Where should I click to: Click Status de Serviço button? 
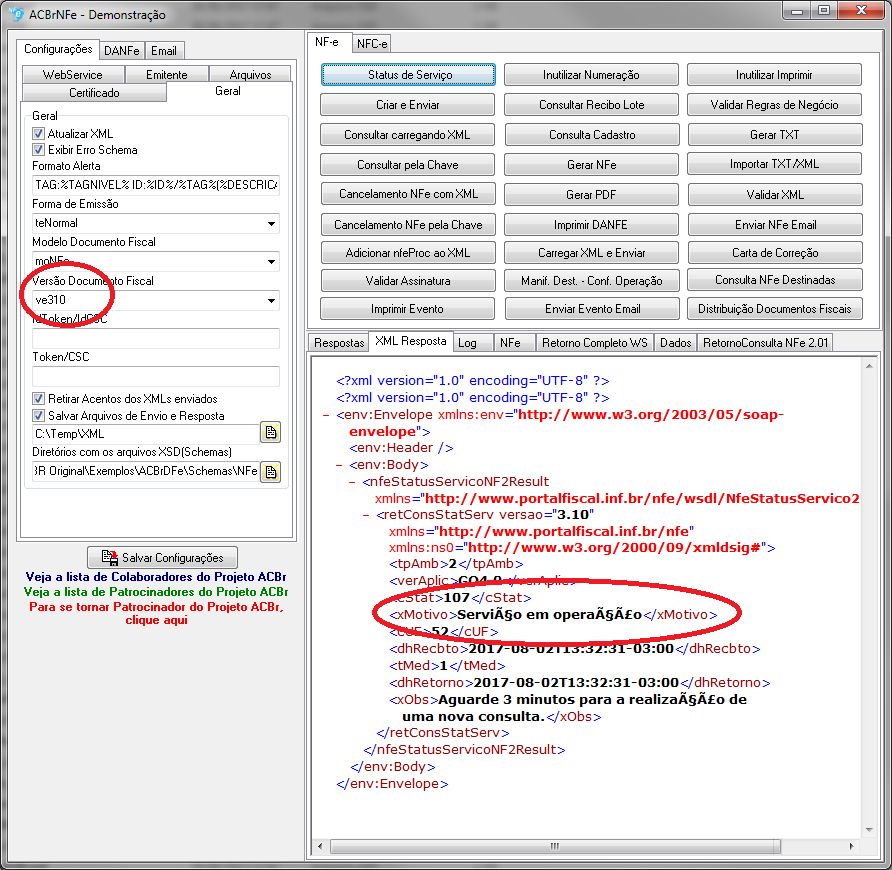click(408, 75)
